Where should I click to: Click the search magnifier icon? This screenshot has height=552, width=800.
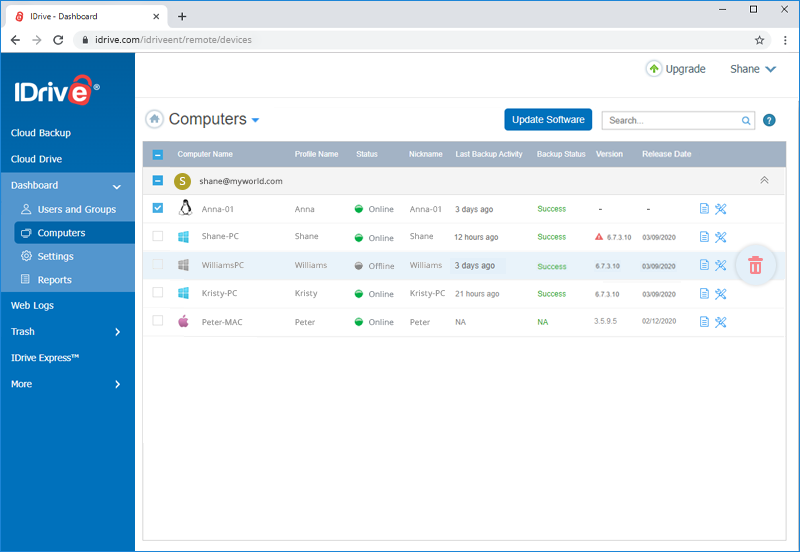pyautogui.click(x=745, y=121)
